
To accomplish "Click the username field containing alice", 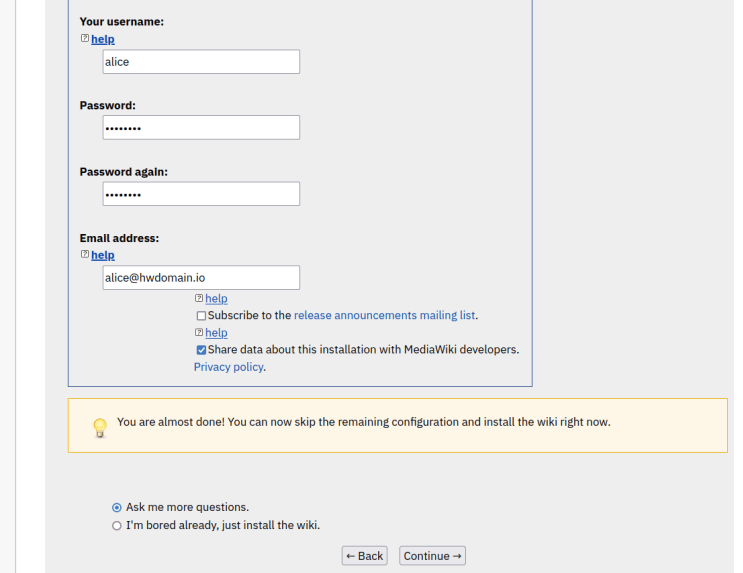I will point(201,62).
